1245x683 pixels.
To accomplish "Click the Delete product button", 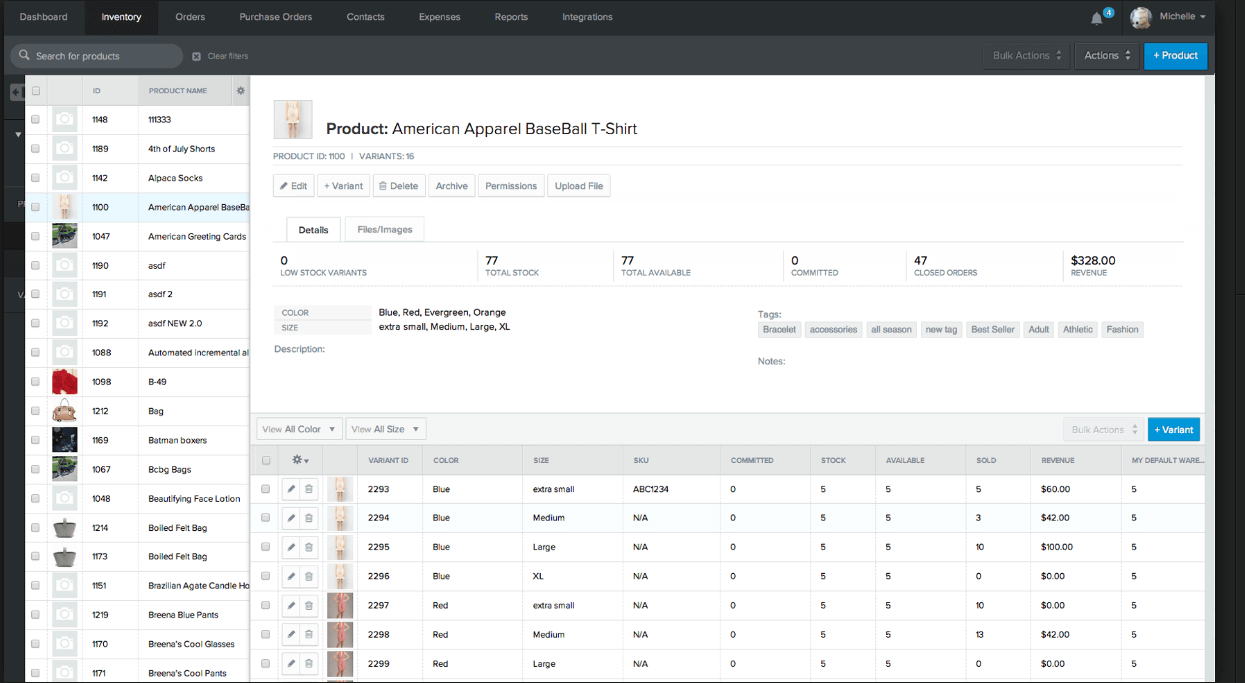I will (399, 186).
